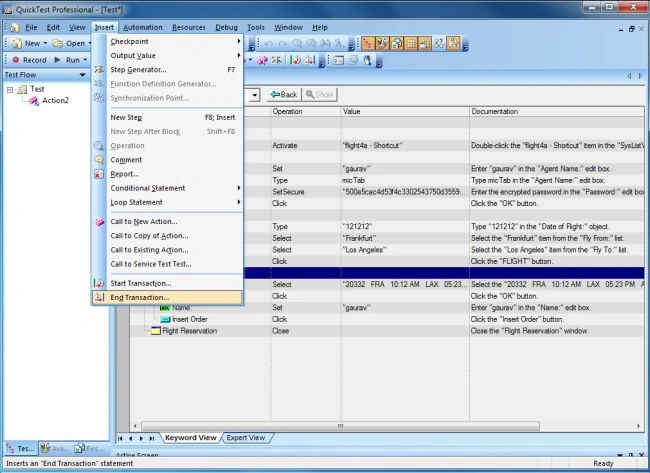Open the Automation menu
The image size is (650, 473).
143,27
